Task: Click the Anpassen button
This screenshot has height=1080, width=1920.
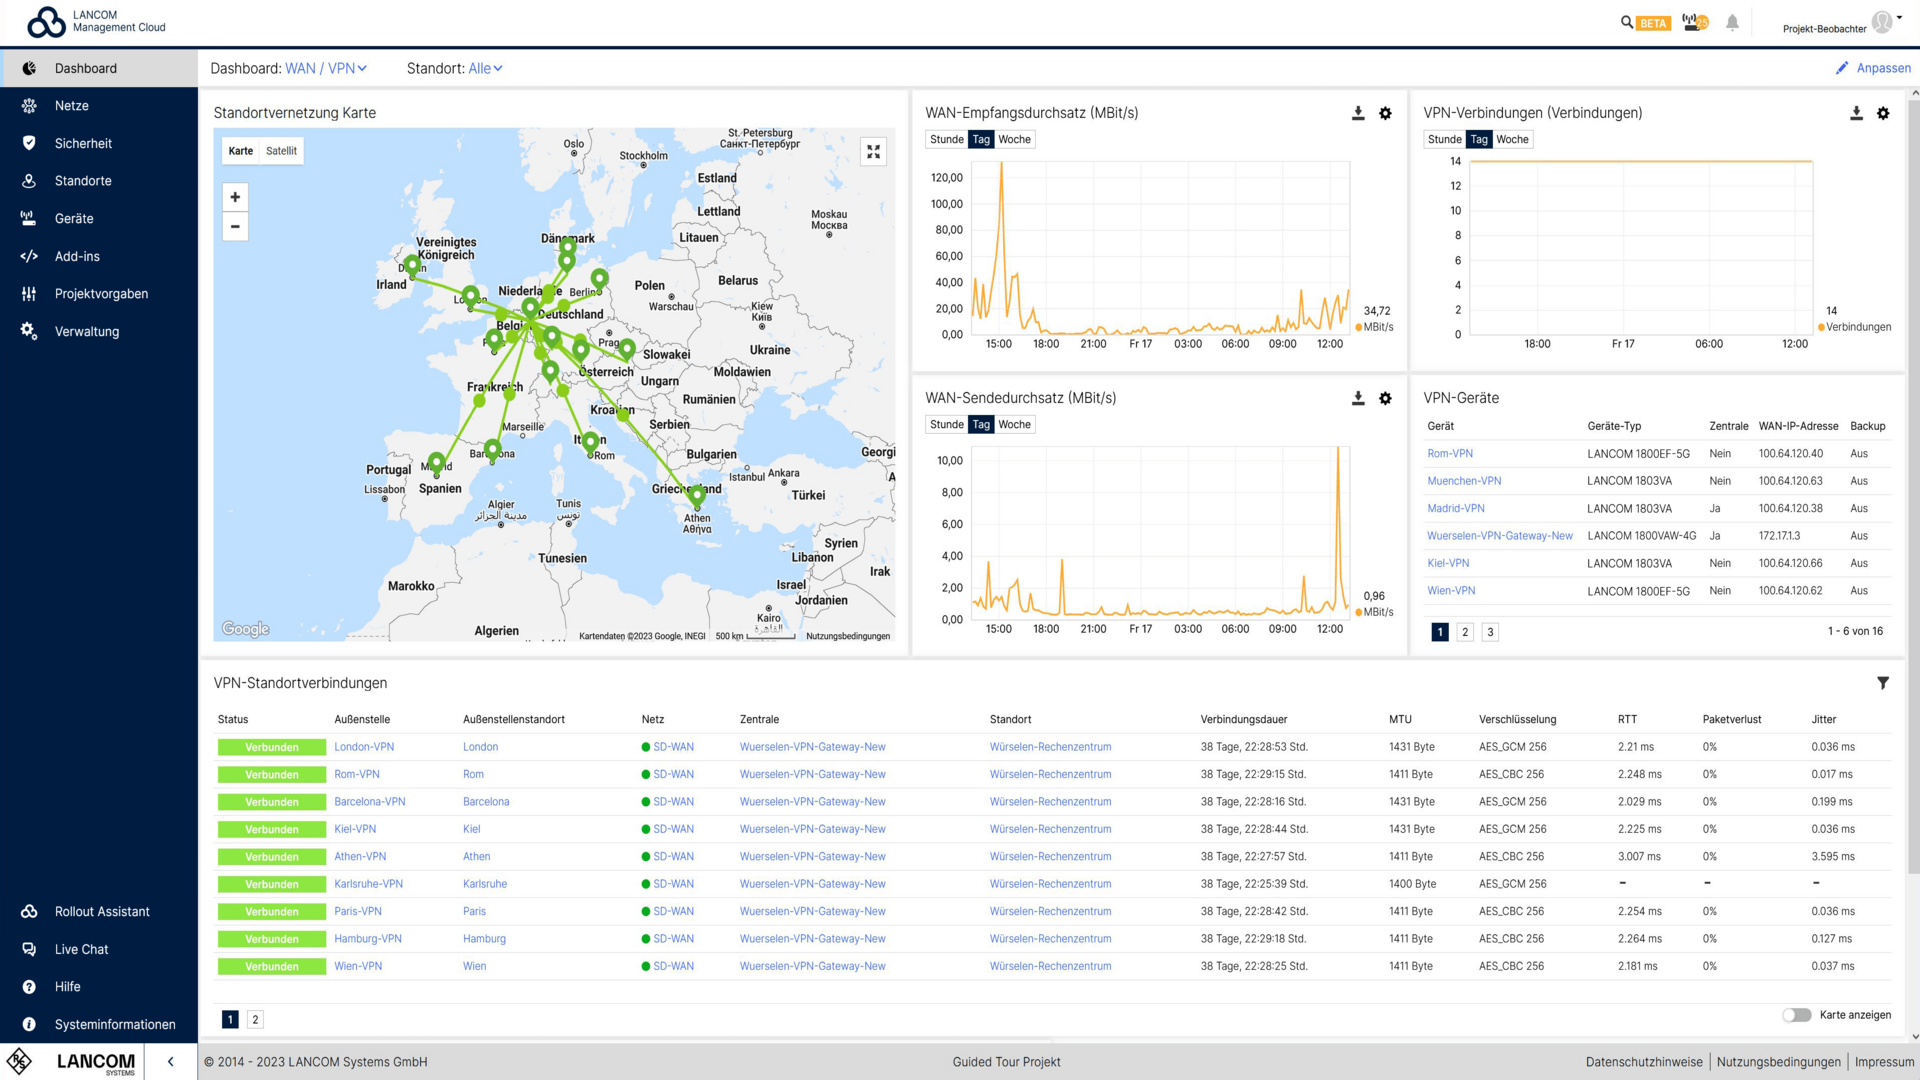Action: tap(1874, 68)
